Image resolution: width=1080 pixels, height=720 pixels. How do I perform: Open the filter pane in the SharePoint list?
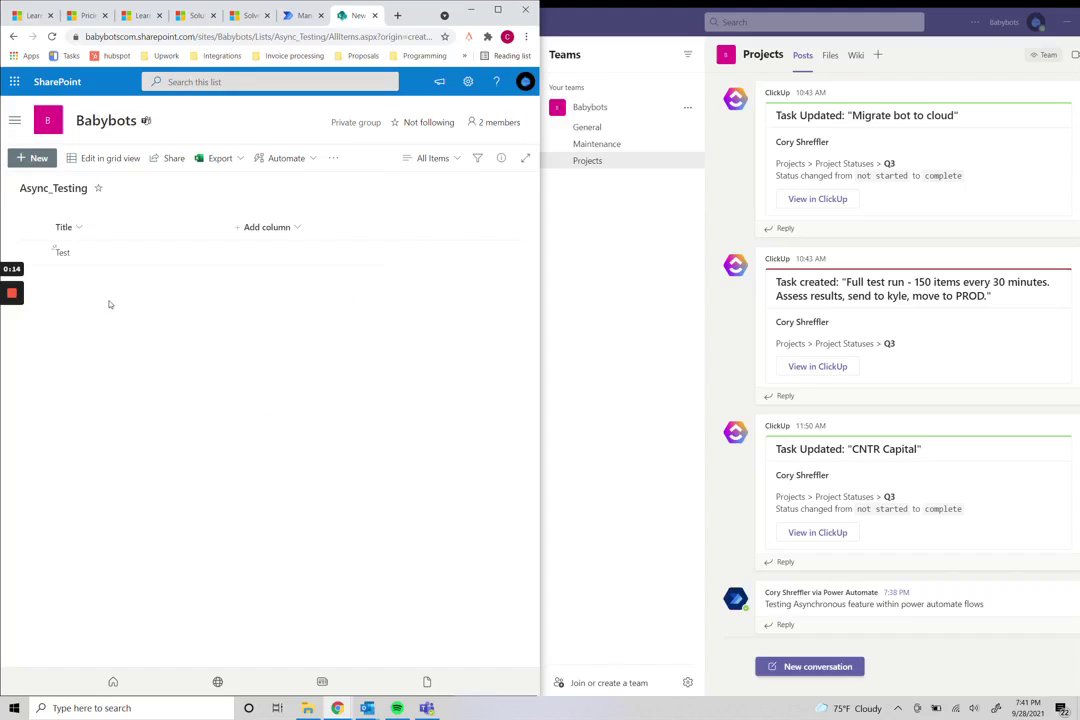pyautogui.click(x=477, y=158)
